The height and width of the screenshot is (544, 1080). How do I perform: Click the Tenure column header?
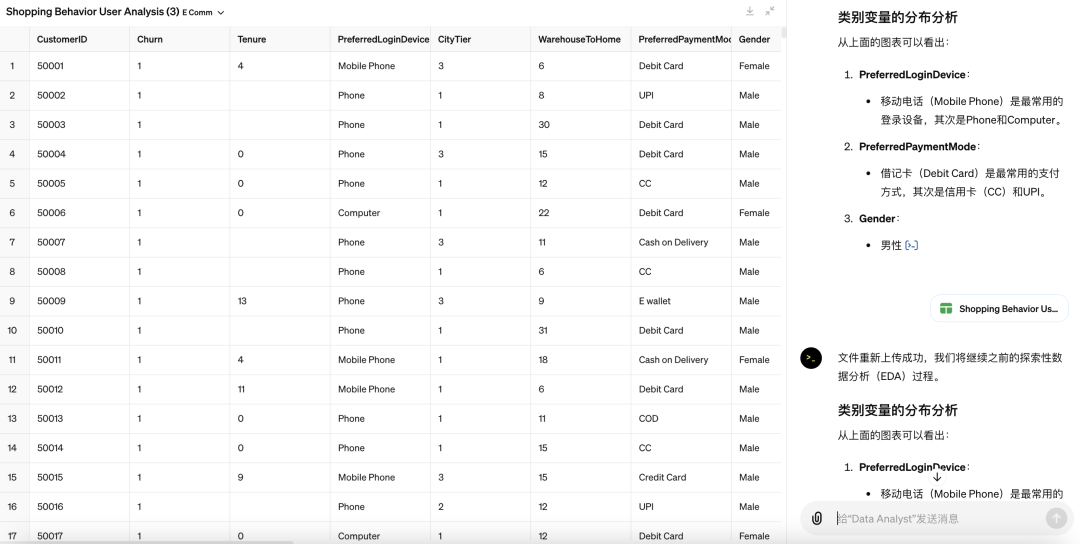[252, 39]
